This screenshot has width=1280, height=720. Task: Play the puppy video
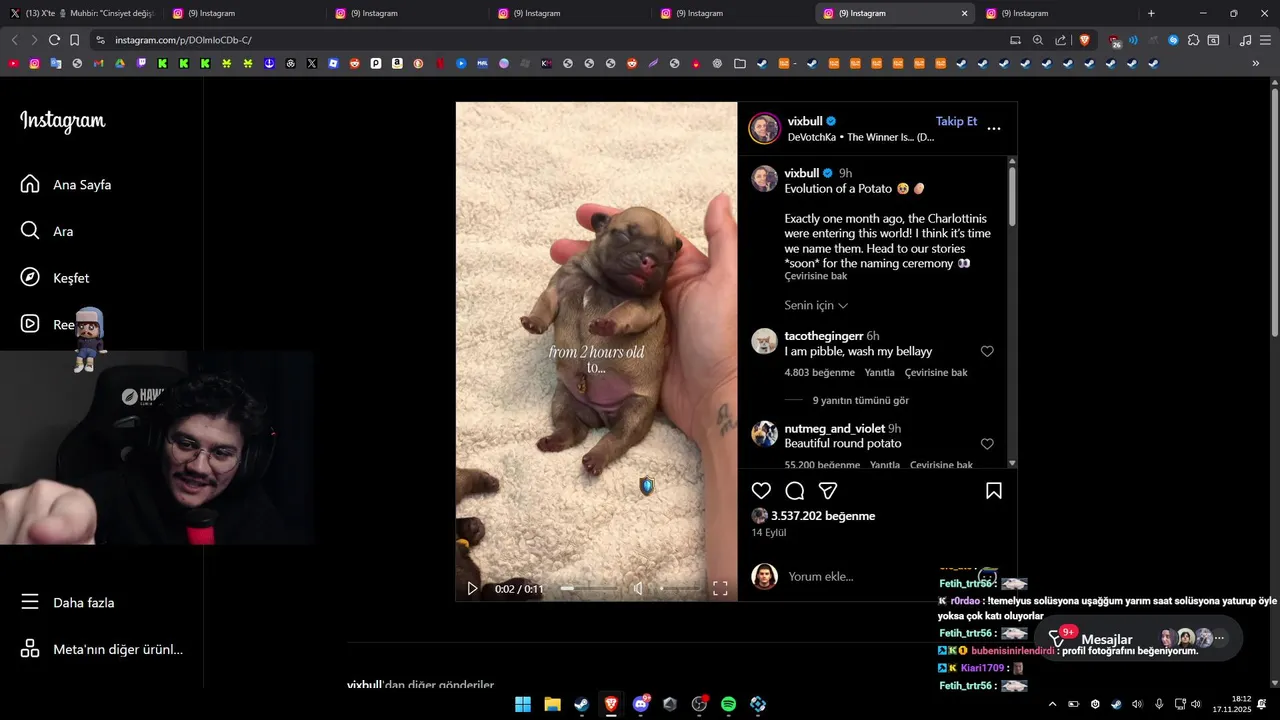coord(472,589)
